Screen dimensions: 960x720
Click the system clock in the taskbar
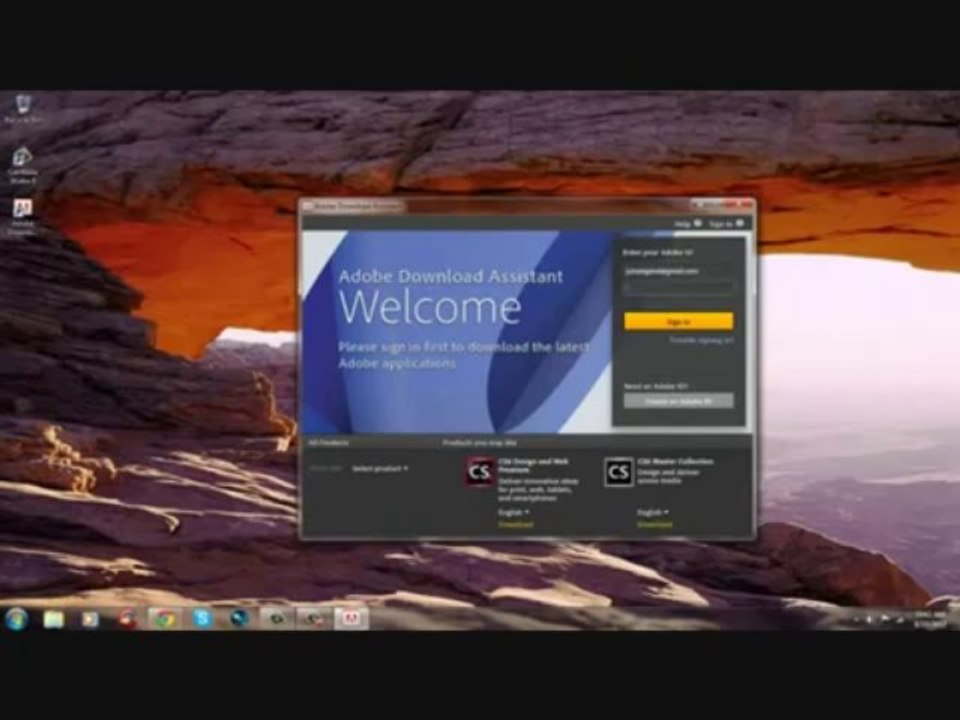coord(930,619)
